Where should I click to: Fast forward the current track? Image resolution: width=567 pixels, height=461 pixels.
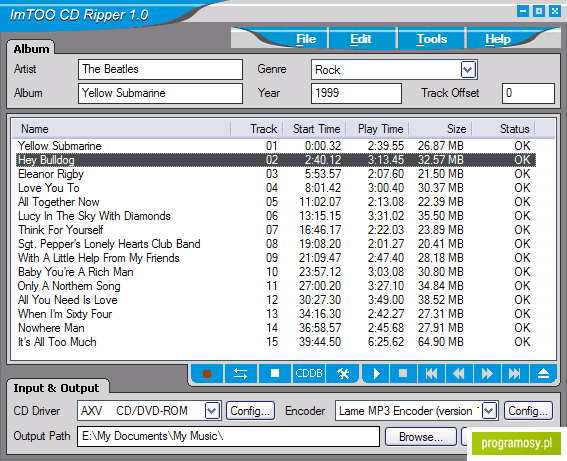(x=487, y=373)
